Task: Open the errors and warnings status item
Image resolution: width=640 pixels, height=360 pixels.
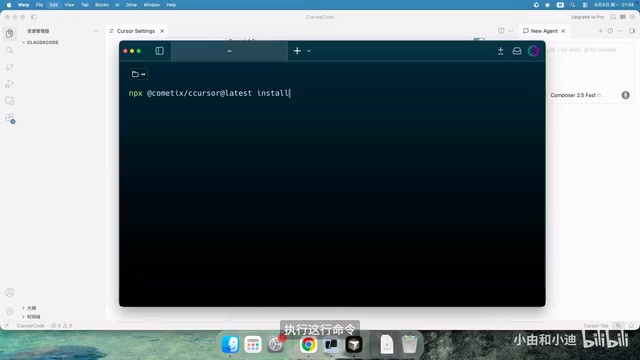Action: click(62, 326)
